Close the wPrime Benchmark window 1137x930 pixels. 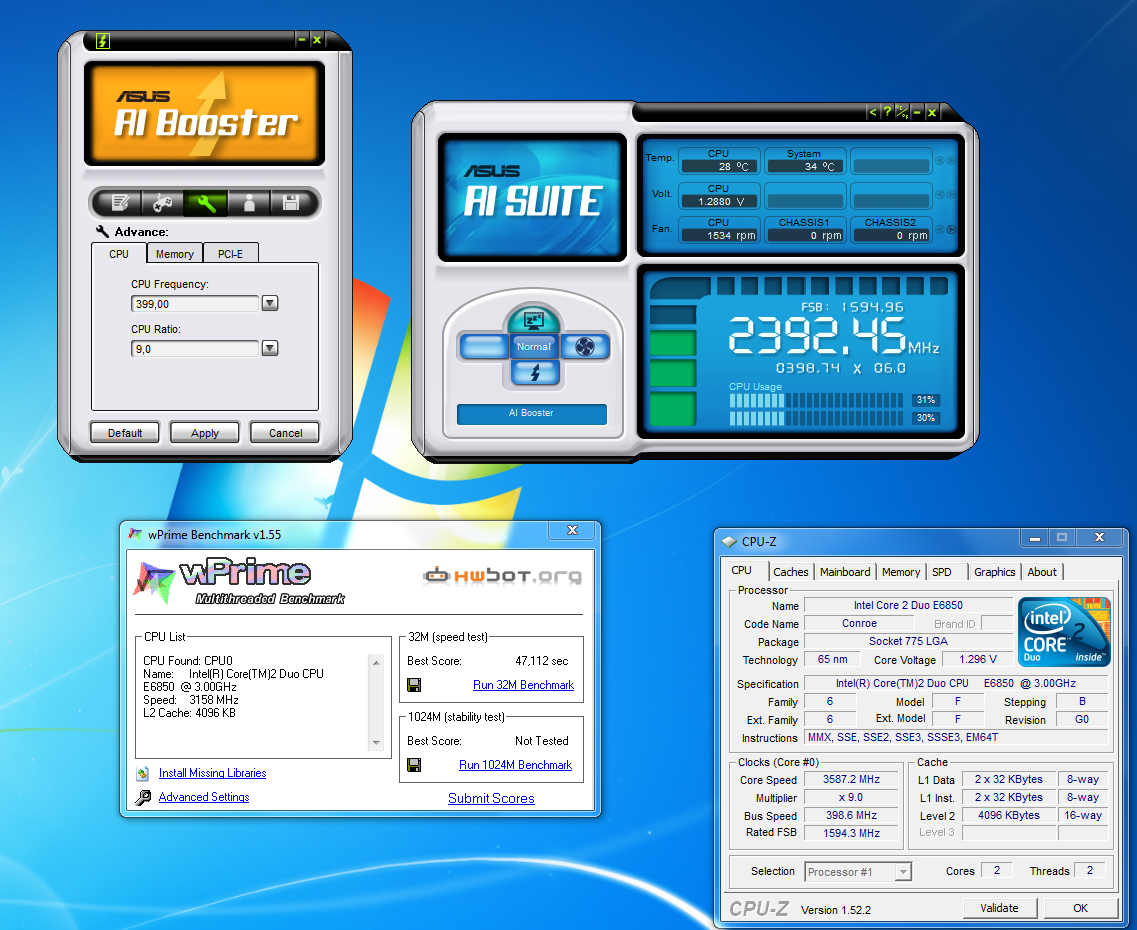coord(572,530)
